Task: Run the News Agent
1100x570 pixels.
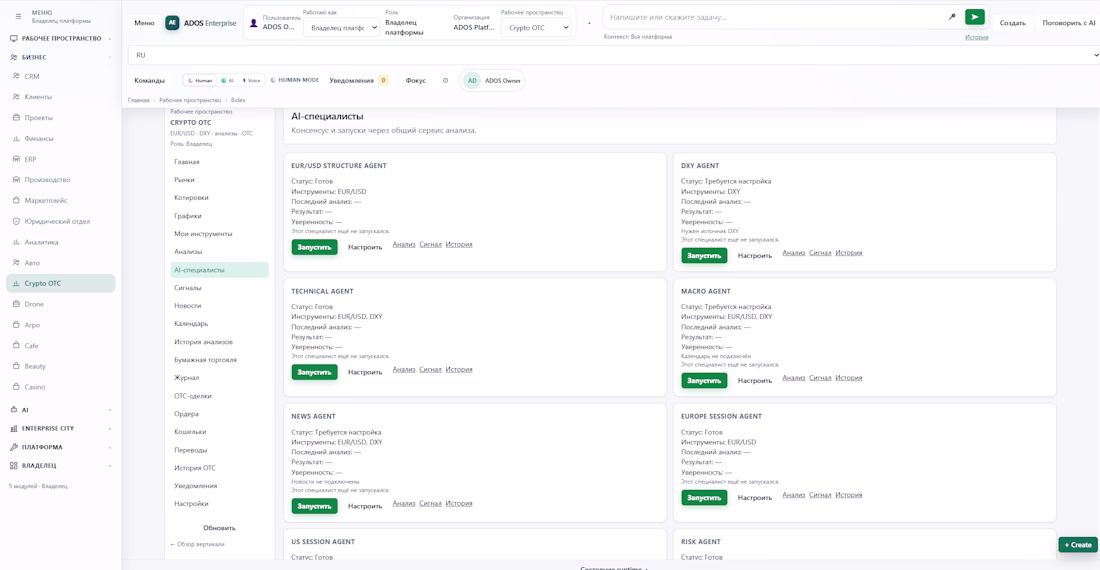Action: coord(314,506)
